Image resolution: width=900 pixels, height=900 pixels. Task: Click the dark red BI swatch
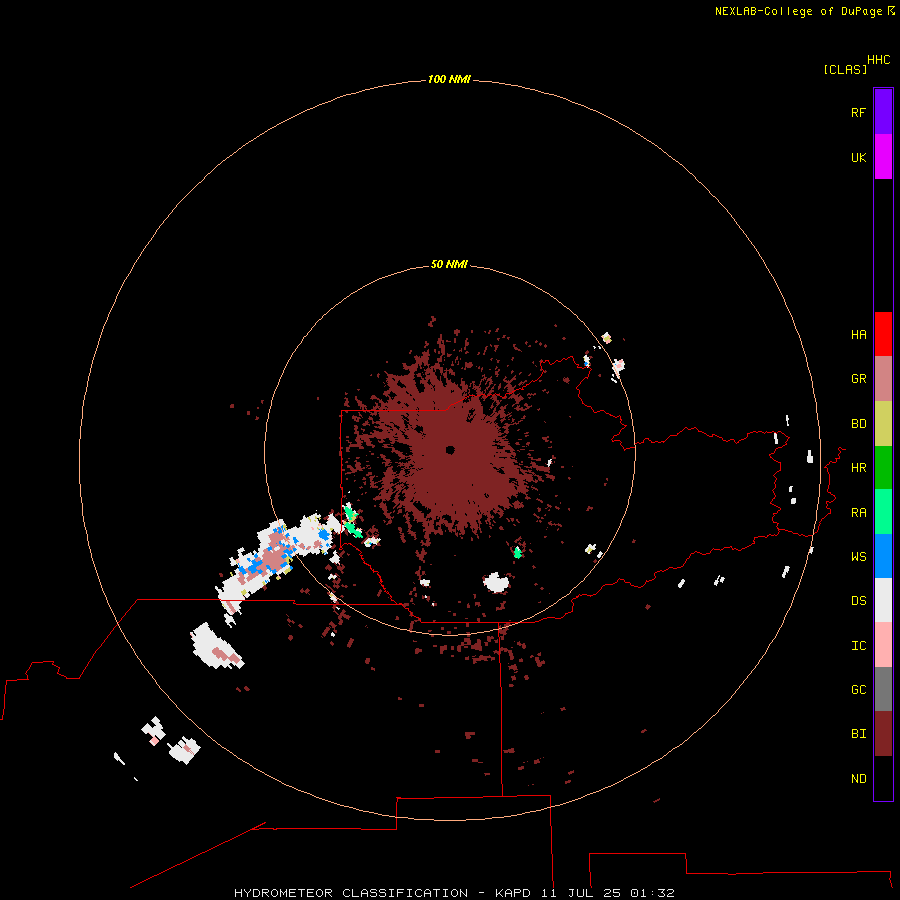pos(883,734)
